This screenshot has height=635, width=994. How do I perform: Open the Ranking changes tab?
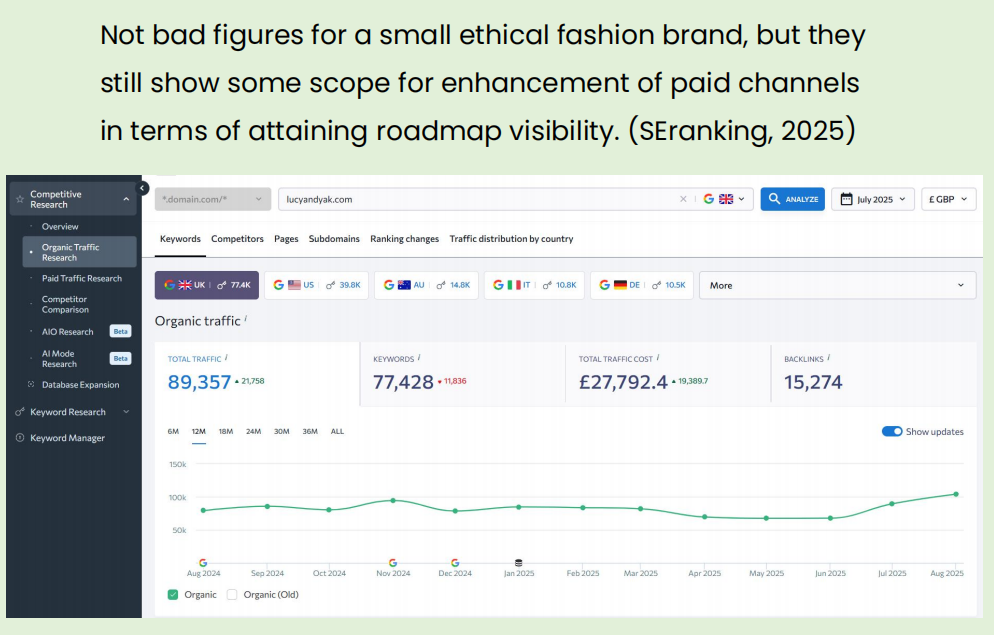tap(404, 239)
